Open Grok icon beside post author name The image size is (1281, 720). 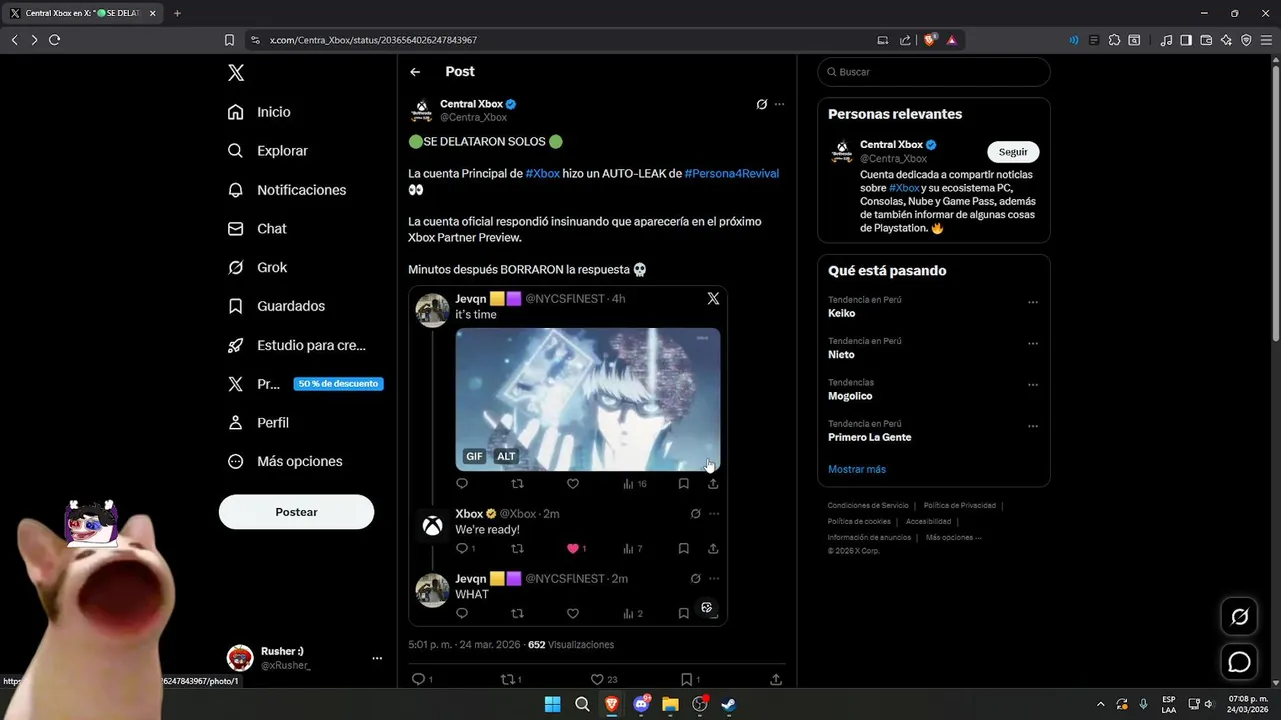[761, 104]
